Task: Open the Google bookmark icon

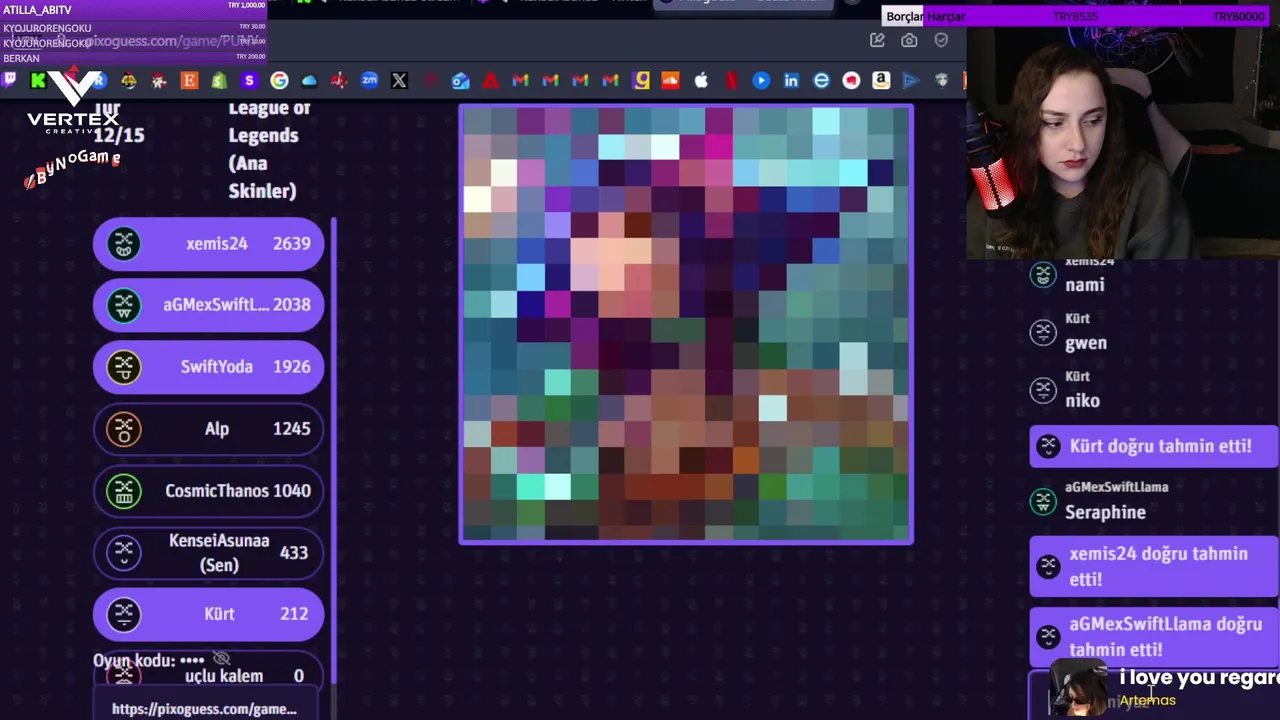Action: (279, 80)
